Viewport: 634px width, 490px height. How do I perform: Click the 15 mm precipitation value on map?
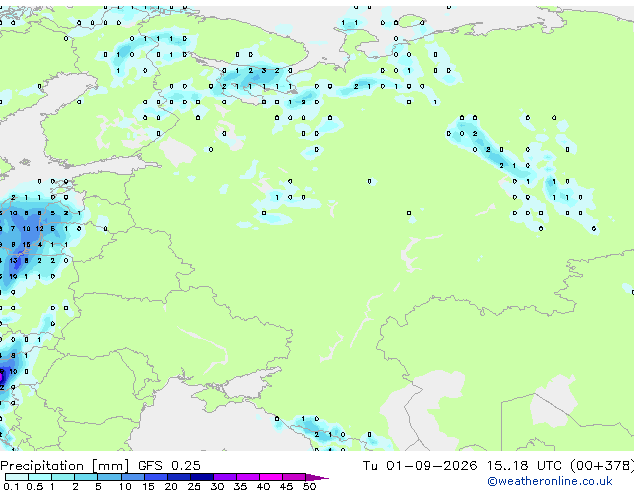(26, 245)
